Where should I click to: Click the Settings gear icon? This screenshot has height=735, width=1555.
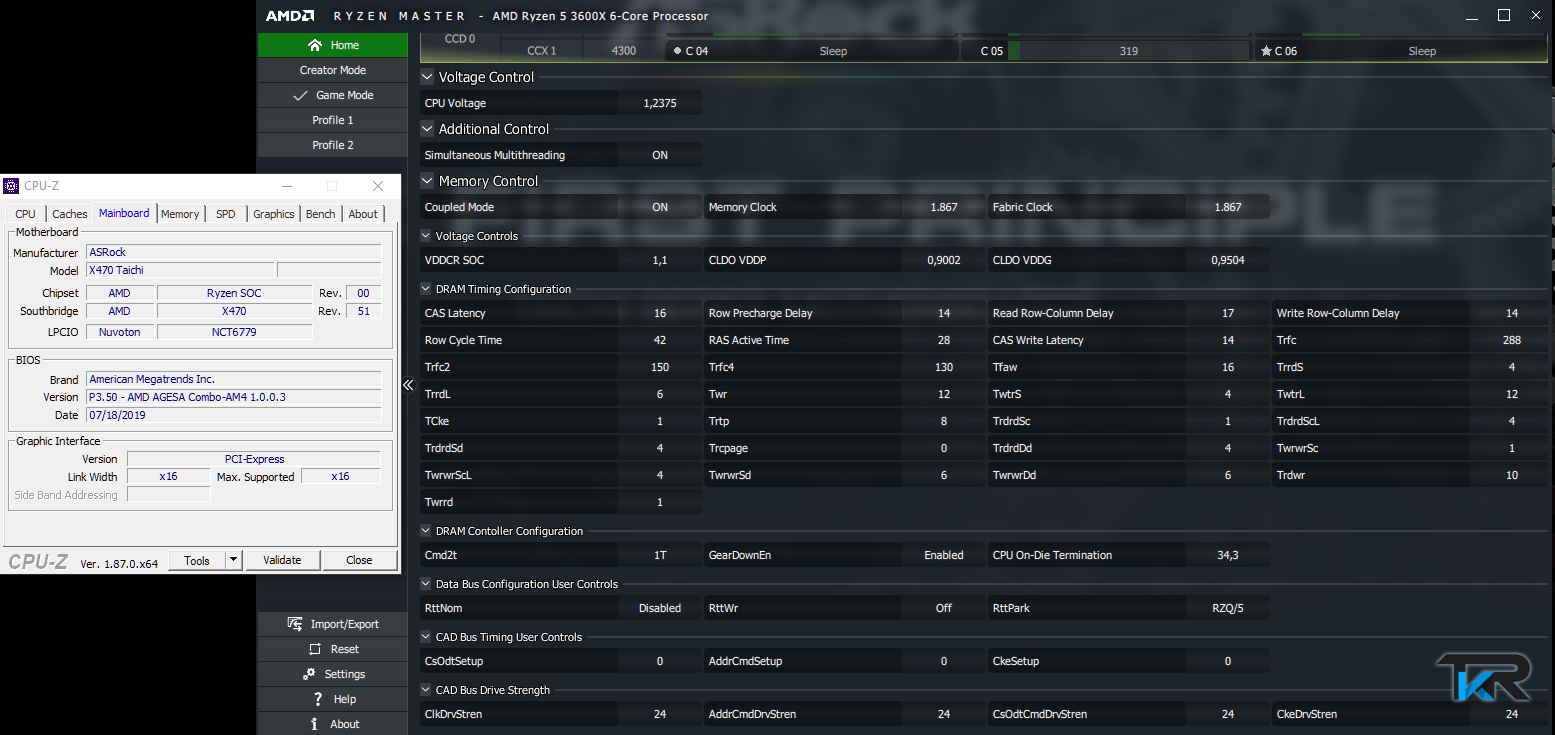309,674
